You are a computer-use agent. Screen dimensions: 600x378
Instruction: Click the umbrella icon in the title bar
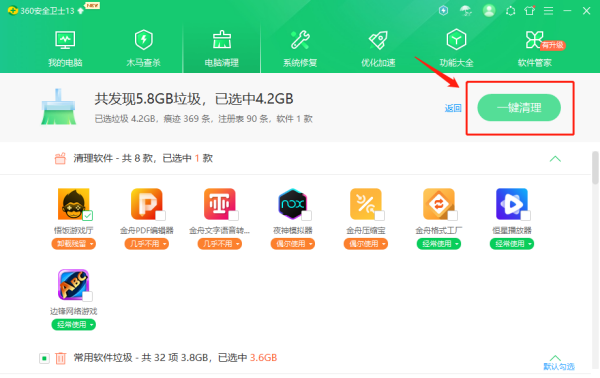point(466,11)
